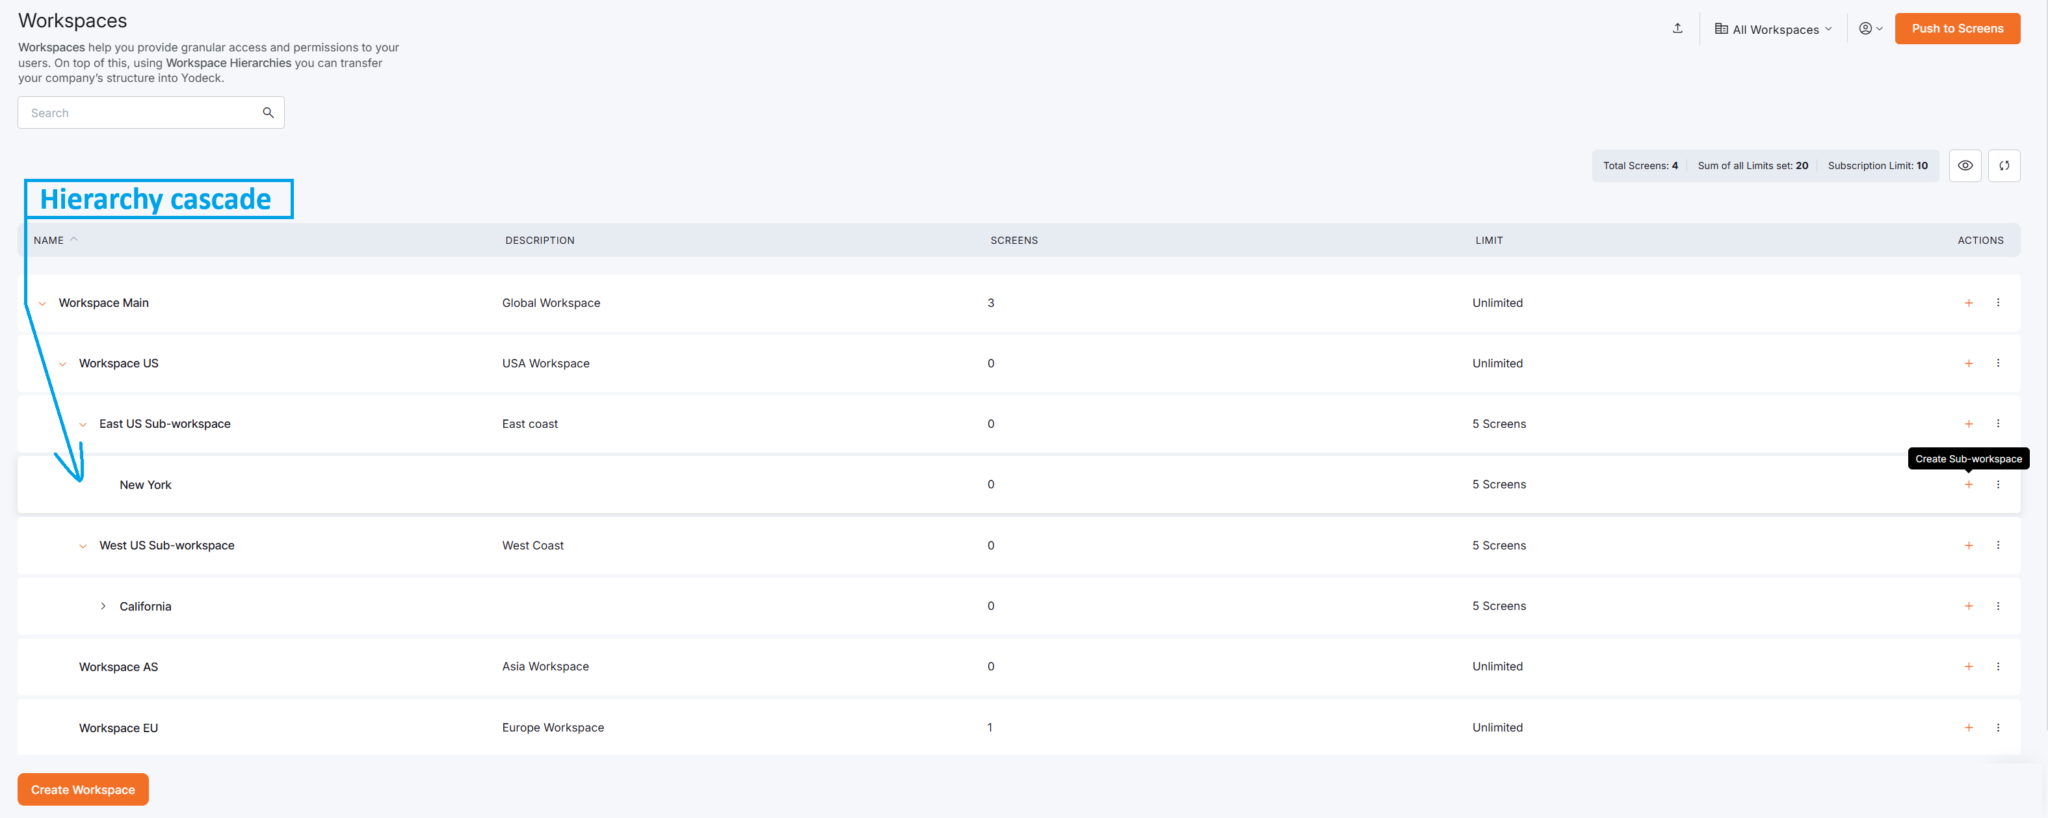Screen dimensions: 2048x818
Task: Collapse the Workspace Main row
Action: pos(42,304)
